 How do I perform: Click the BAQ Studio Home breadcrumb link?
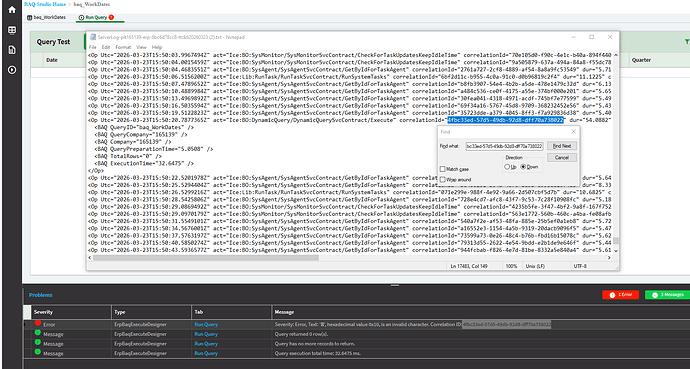(x=45, y=4)
